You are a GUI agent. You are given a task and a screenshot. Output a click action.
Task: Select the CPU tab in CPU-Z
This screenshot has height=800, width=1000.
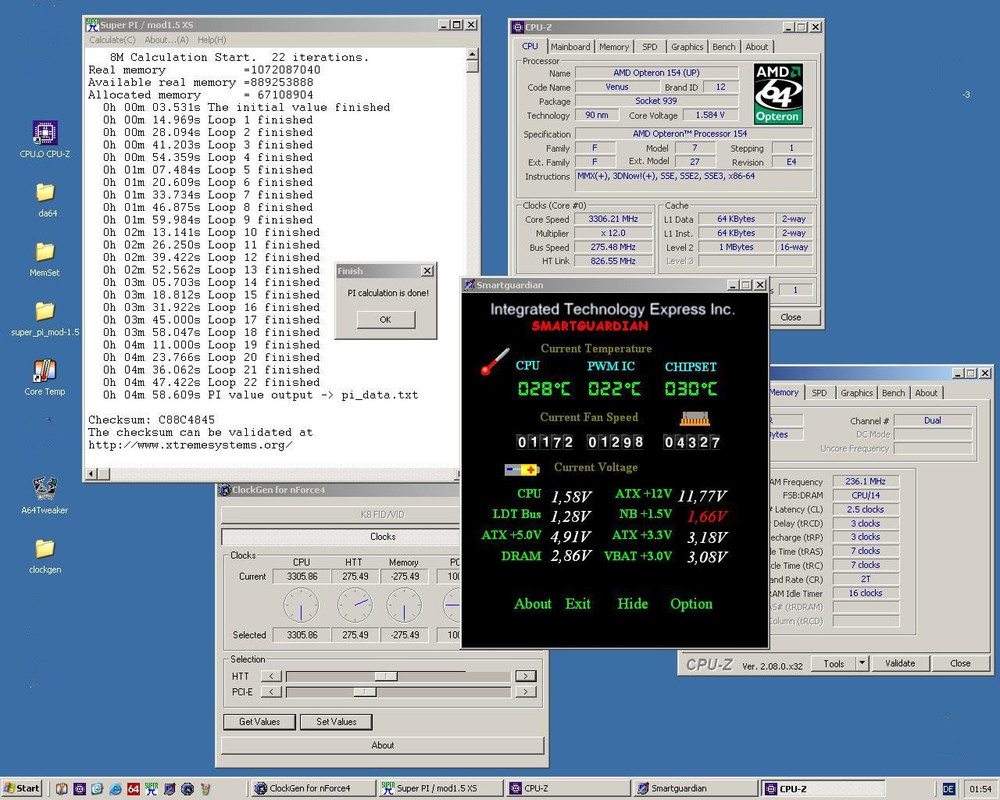[x=530, y=46]
